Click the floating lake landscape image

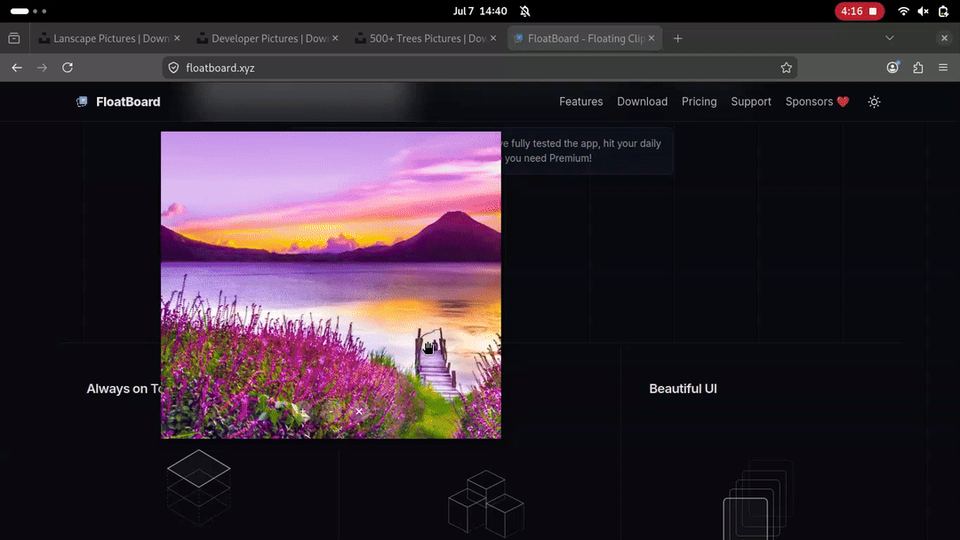pos(331,285)
